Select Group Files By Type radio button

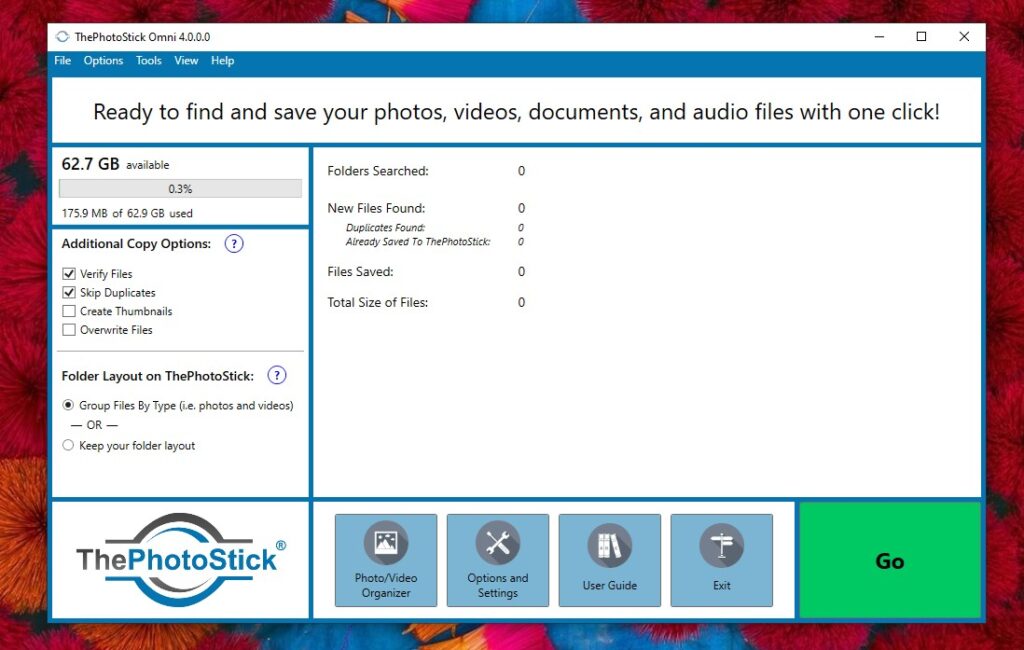(x=68, y=406)
